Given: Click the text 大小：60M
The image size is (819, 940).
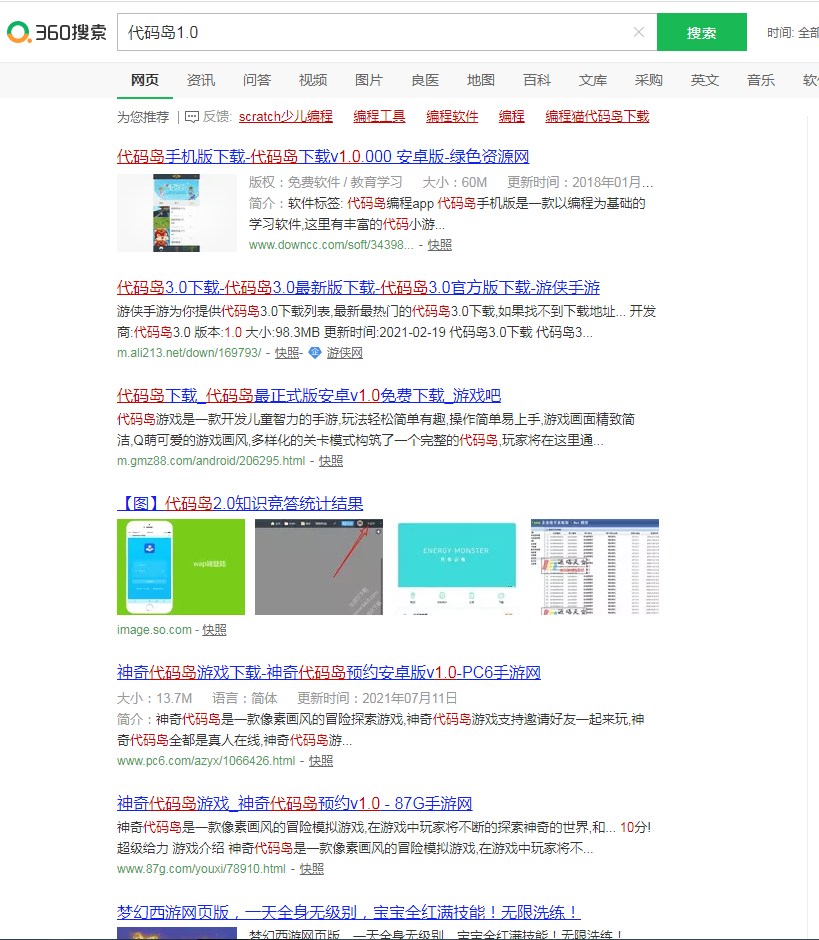Looking at the screenshot, I should 454,182.
